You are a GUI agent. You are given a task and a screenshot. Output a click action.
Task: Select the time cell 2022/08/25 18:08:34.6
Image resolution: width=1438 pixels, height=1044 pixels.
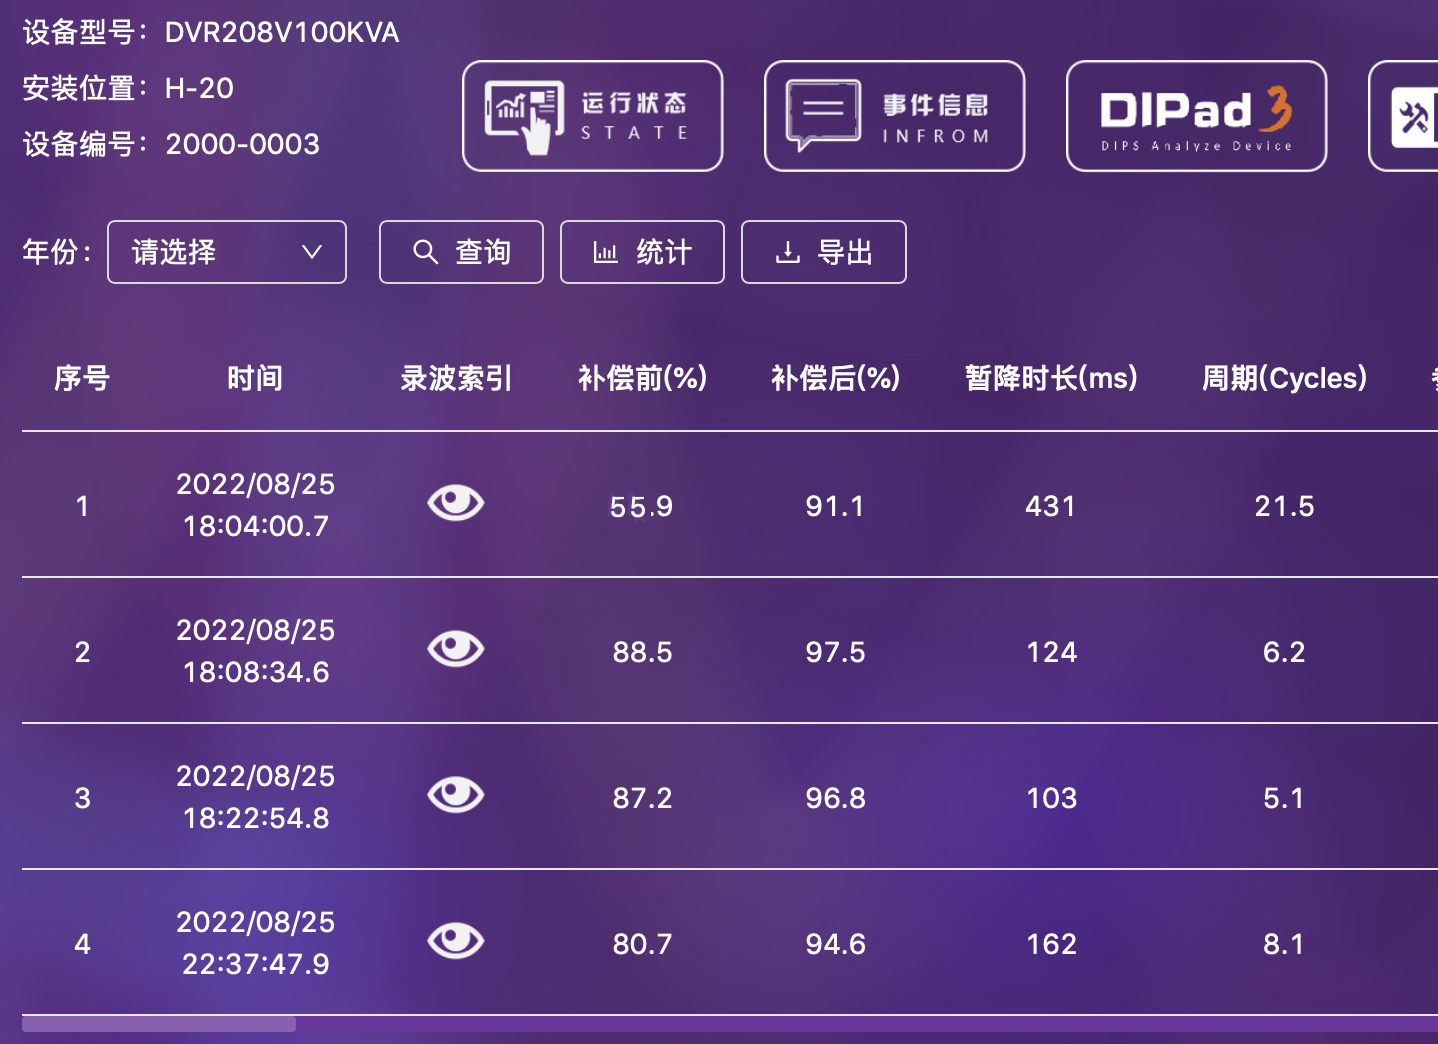(x=256, y=651)
